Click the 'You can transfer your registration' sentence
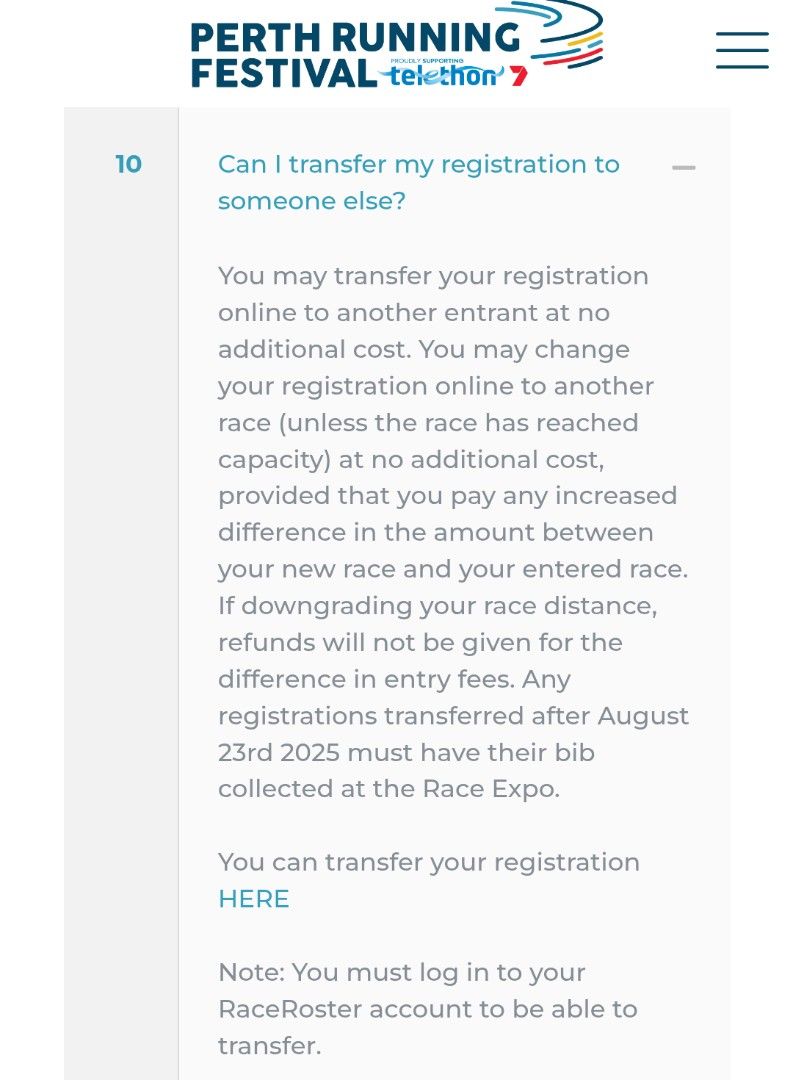This screenshot has width=793, height=1080. [428, 862]
